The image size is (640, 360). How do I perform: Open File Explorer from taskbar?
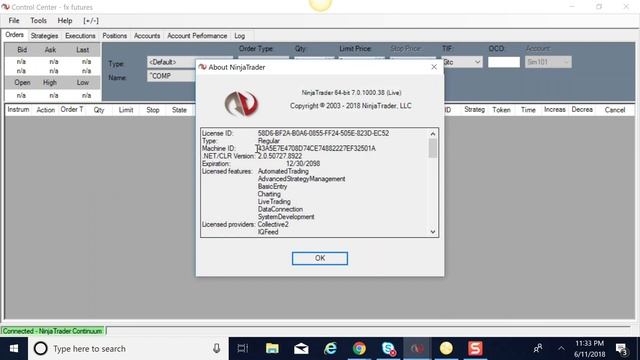pos(272,349)
